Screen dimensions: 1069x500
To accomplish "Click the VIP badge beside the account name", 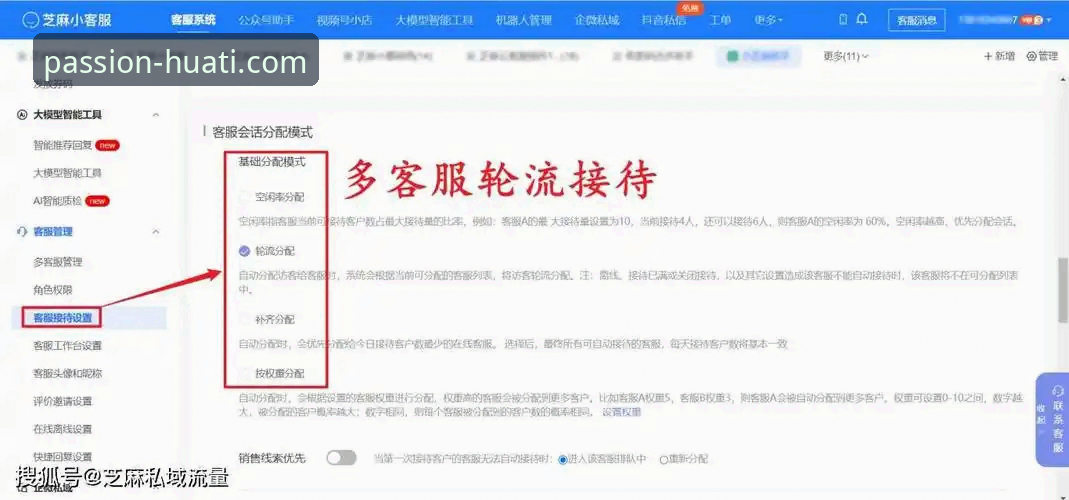I will pyautogui.click(x=1032, y=20).
